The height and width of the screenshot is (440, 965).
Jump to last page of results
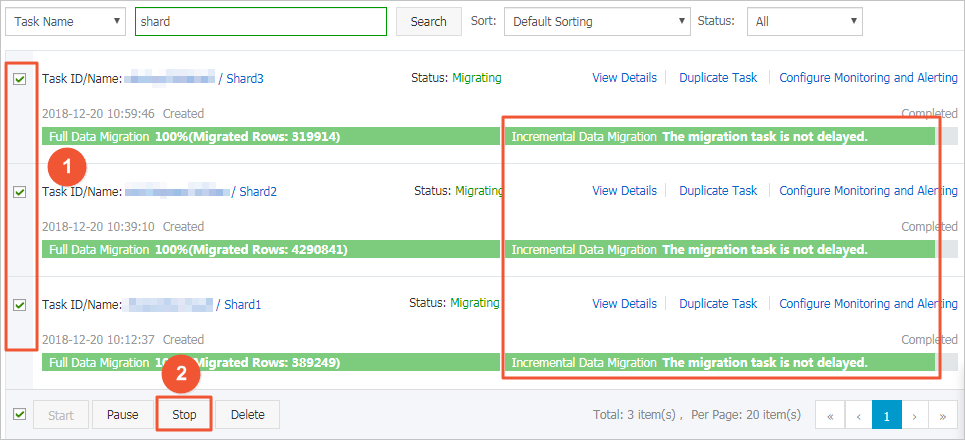click(942, 415)
